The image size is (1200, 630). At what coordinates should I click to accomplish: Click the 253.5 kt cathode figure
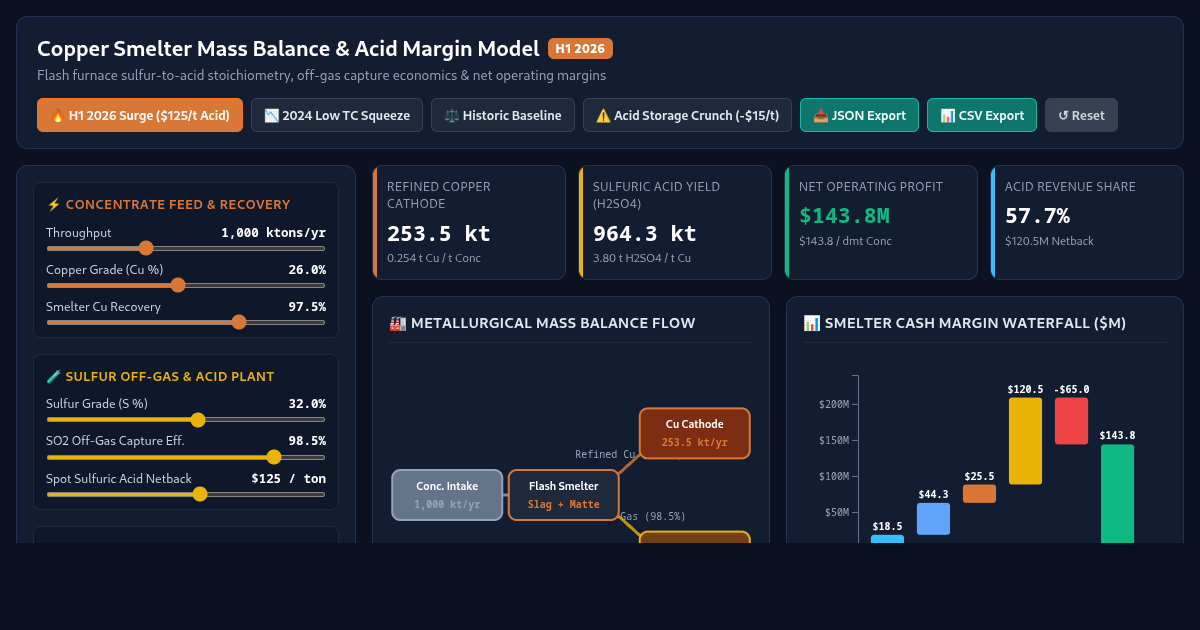coord(439,233)
